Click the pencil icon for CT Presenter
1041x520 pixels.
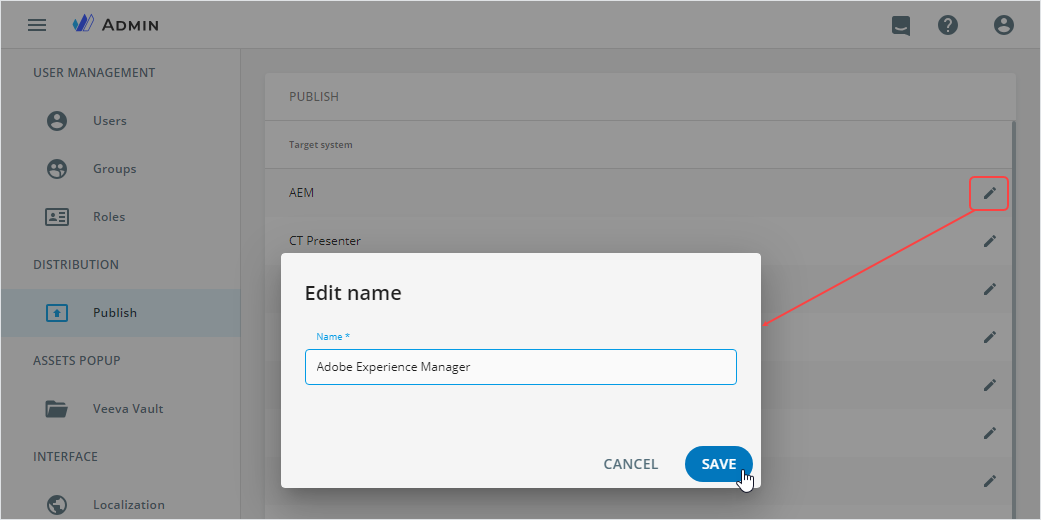pos(989,241)
